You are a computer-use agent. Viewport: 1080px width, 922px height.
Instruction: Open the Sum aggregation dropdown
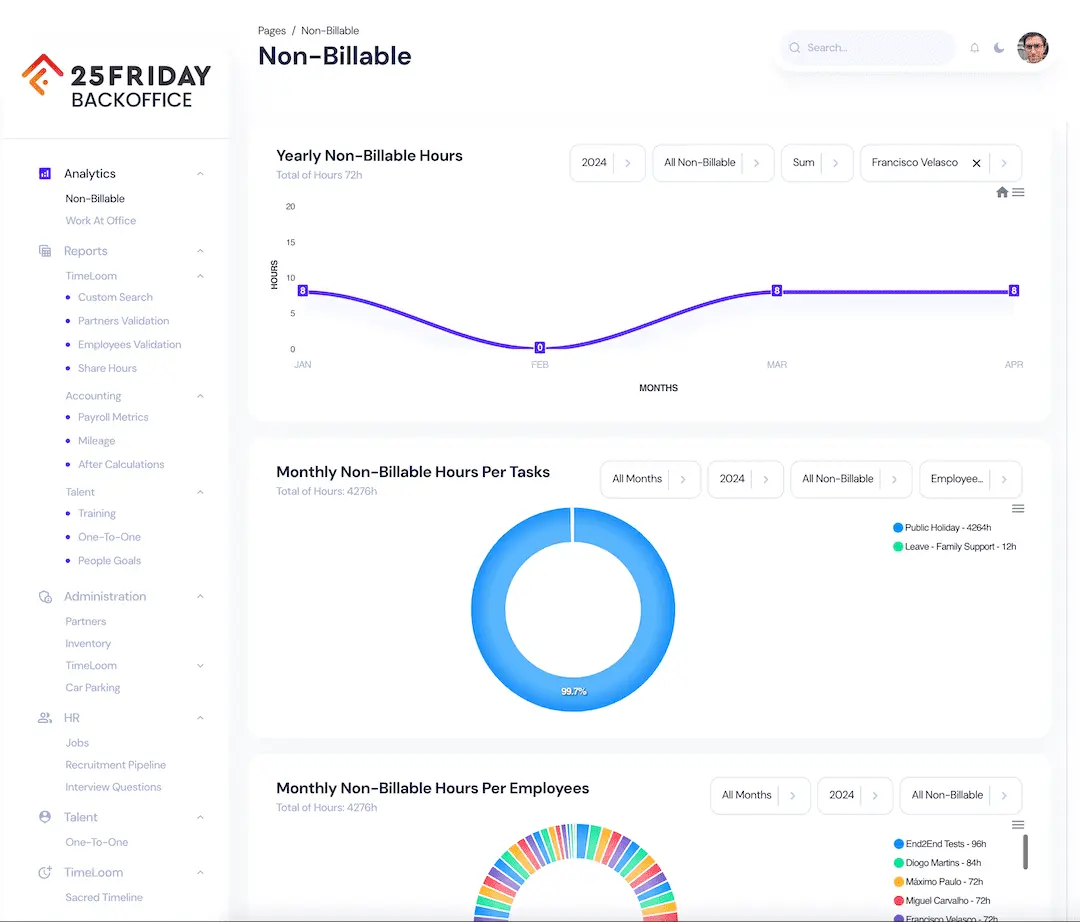coord(816,163)
